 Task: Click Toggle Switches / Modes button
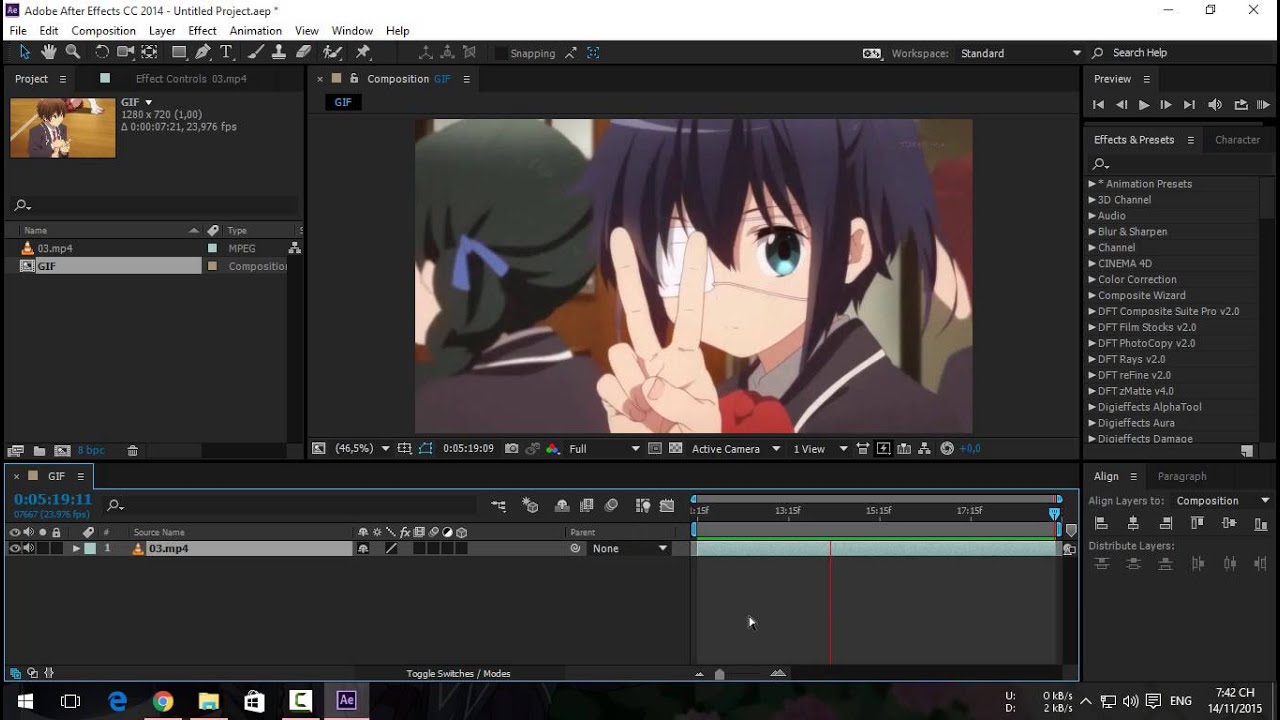click(x=458, y=674)
